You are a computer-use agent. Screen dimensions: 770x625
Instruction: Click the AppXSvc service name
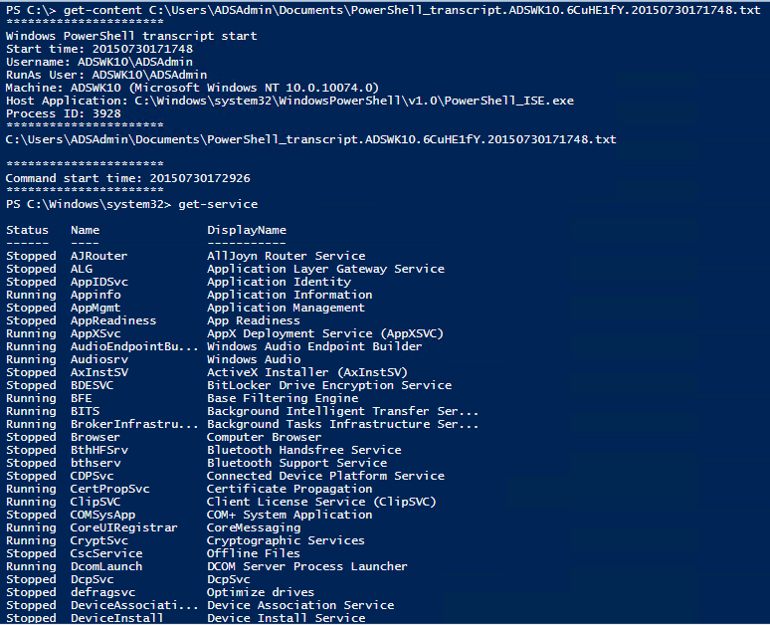[x=95, y=334]
